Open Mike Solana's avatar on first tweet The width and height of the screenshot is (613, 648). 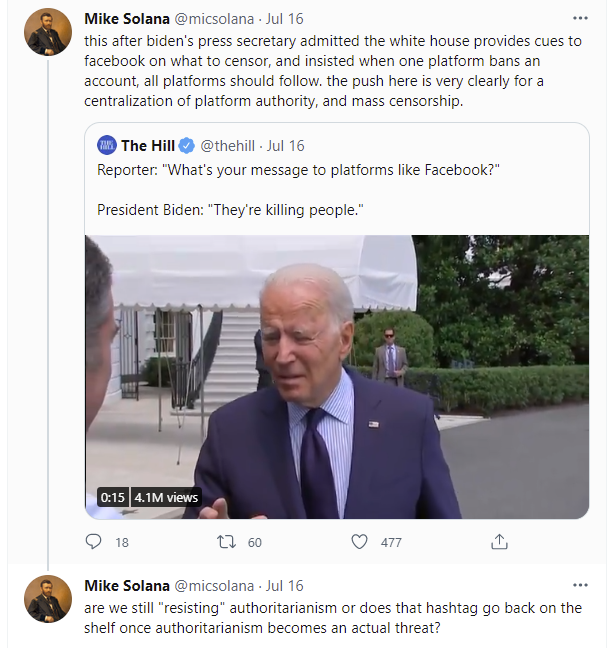tap(47, 31)
